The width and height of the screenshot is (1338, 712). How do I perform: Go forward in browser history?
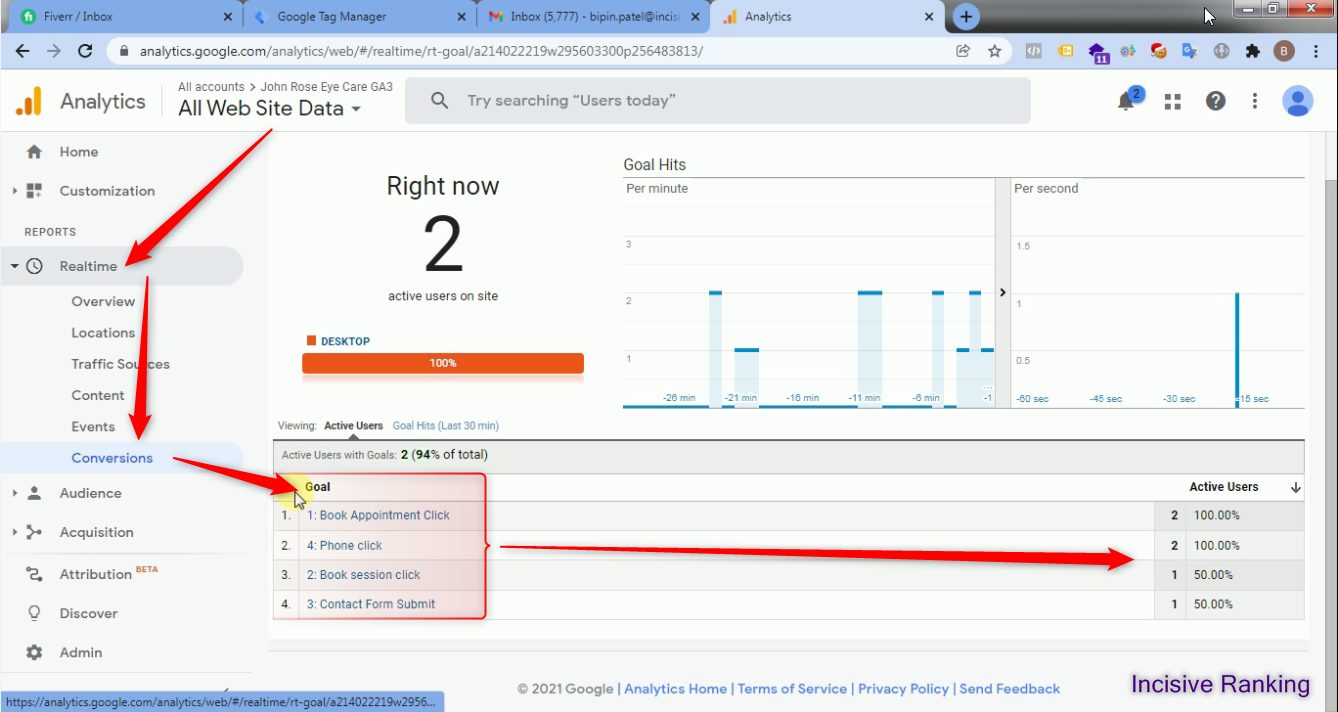coord(54,51)
